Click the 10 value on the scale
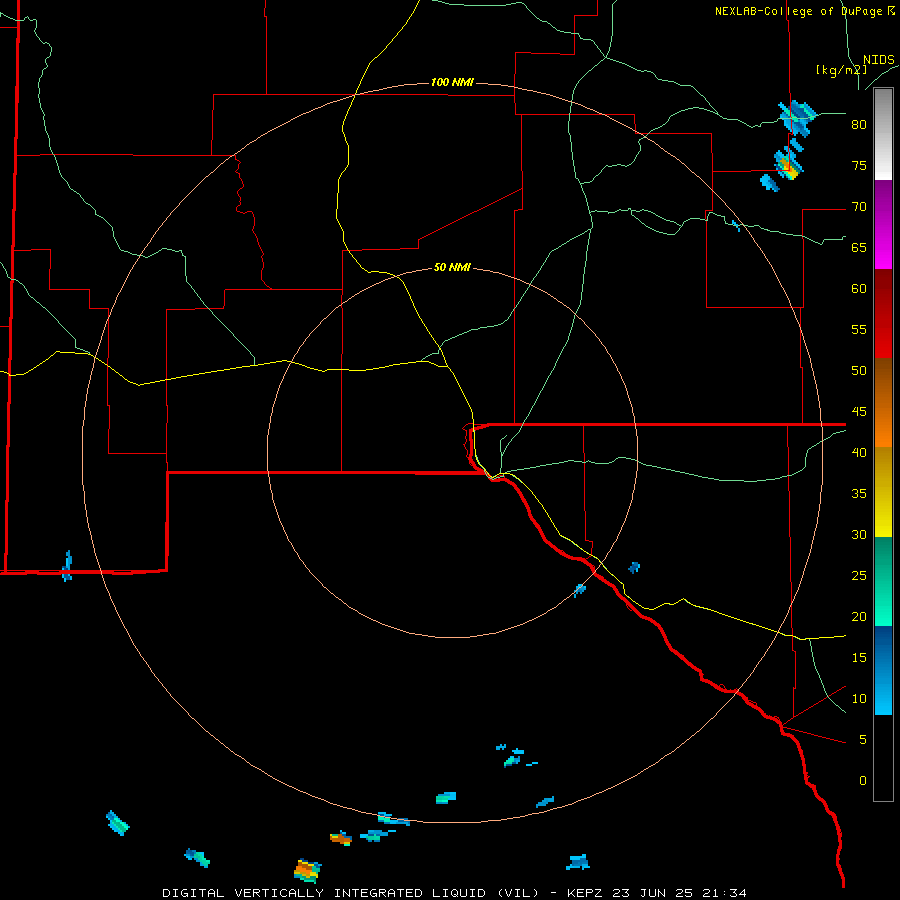900x900 pixels. [859, 699]
